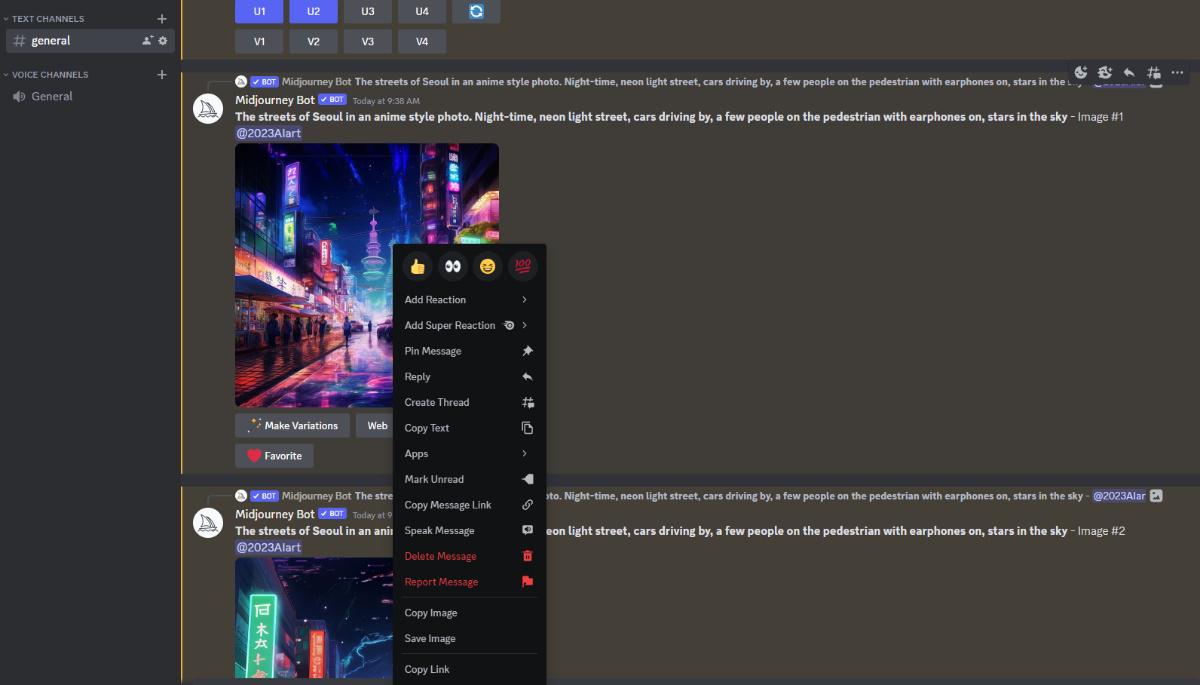Reply using the hover toolbar arrow icon
The width and height of the screenshot is (1200, 685).
pyautogui.click(x=1129, y=72)
